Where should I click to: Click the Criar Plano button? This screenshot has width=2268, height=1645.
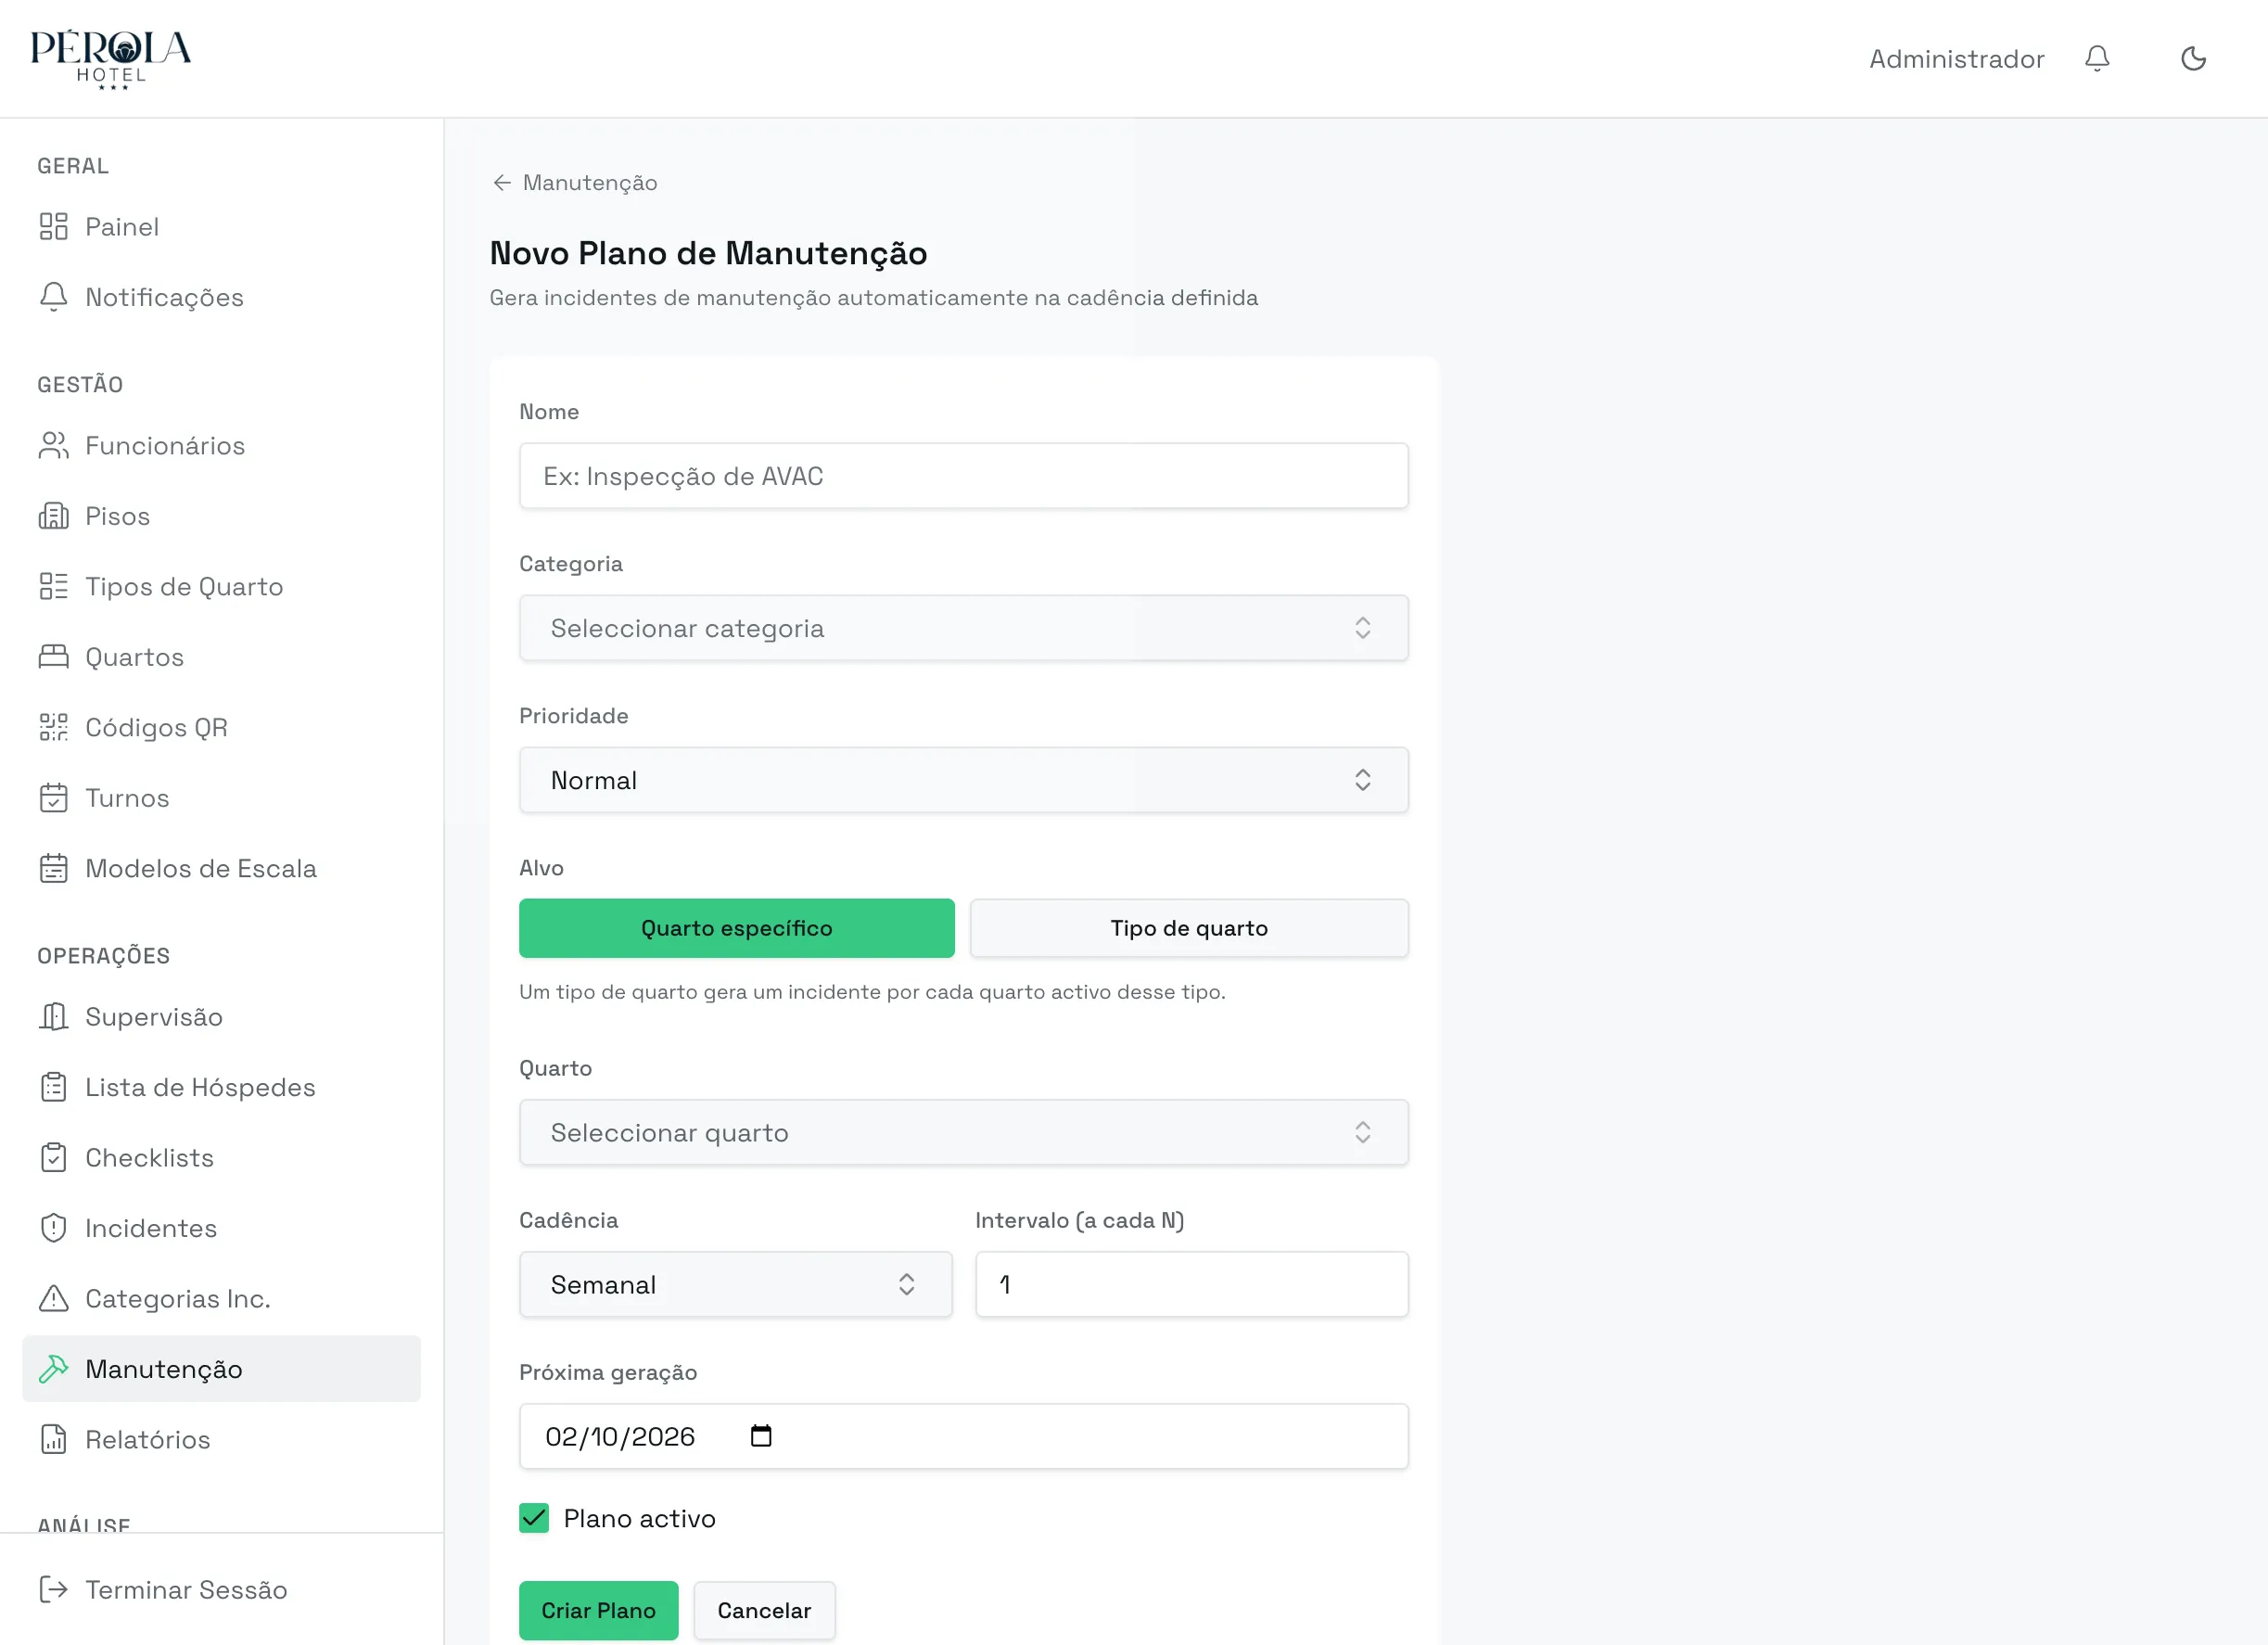point(599,1610)
